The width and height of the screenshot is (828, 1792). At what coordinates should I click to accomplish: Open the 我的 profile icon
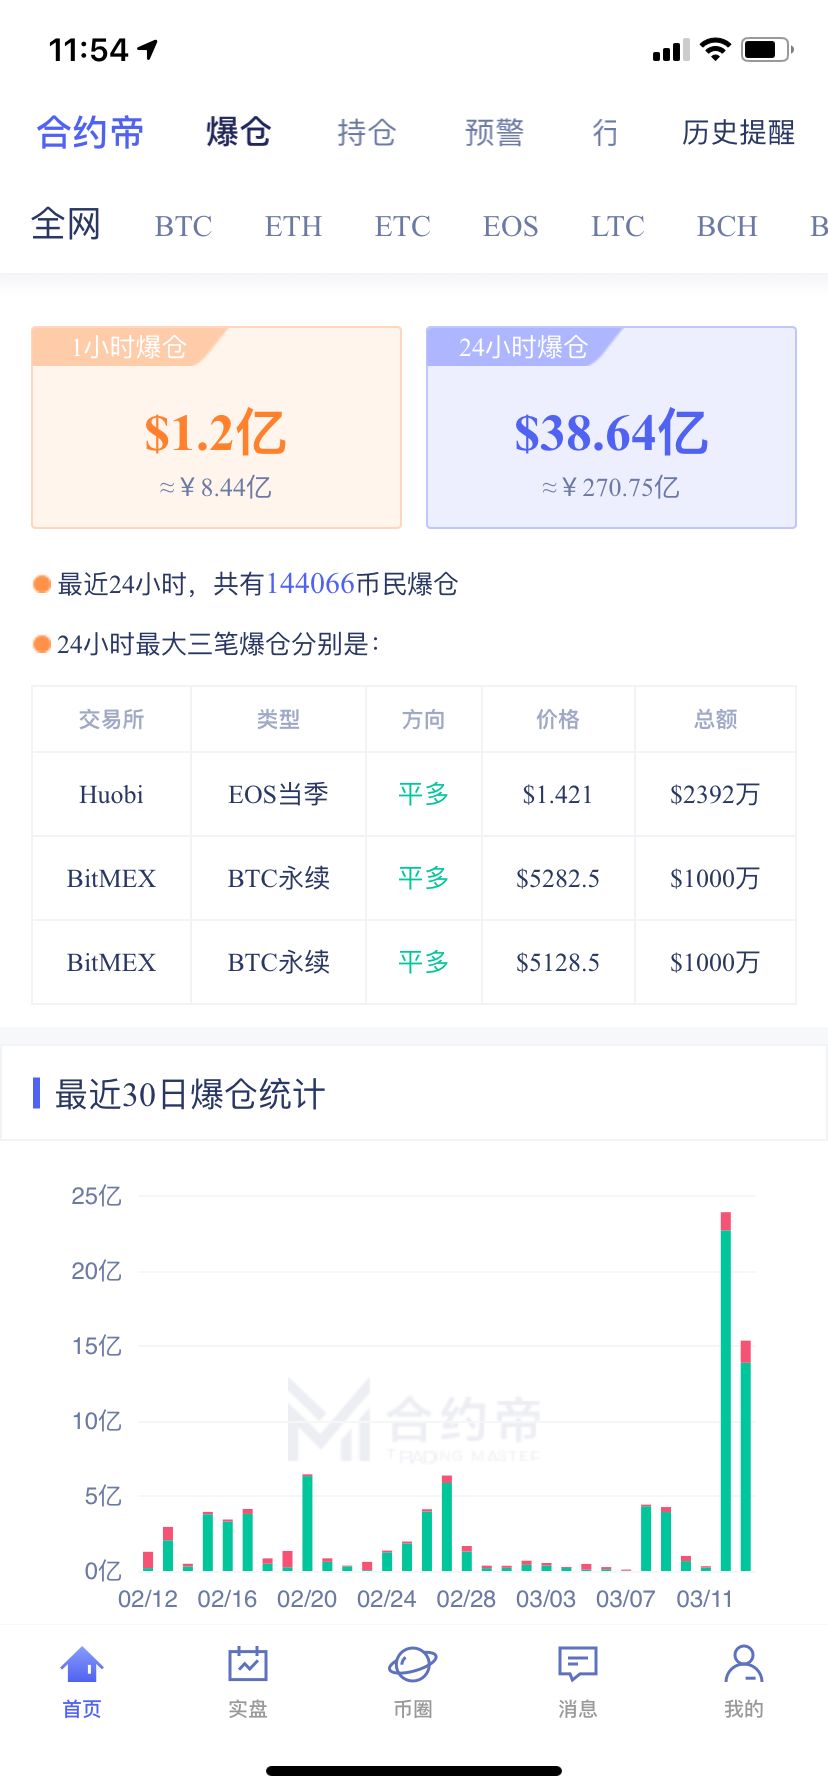point(743,1666)
